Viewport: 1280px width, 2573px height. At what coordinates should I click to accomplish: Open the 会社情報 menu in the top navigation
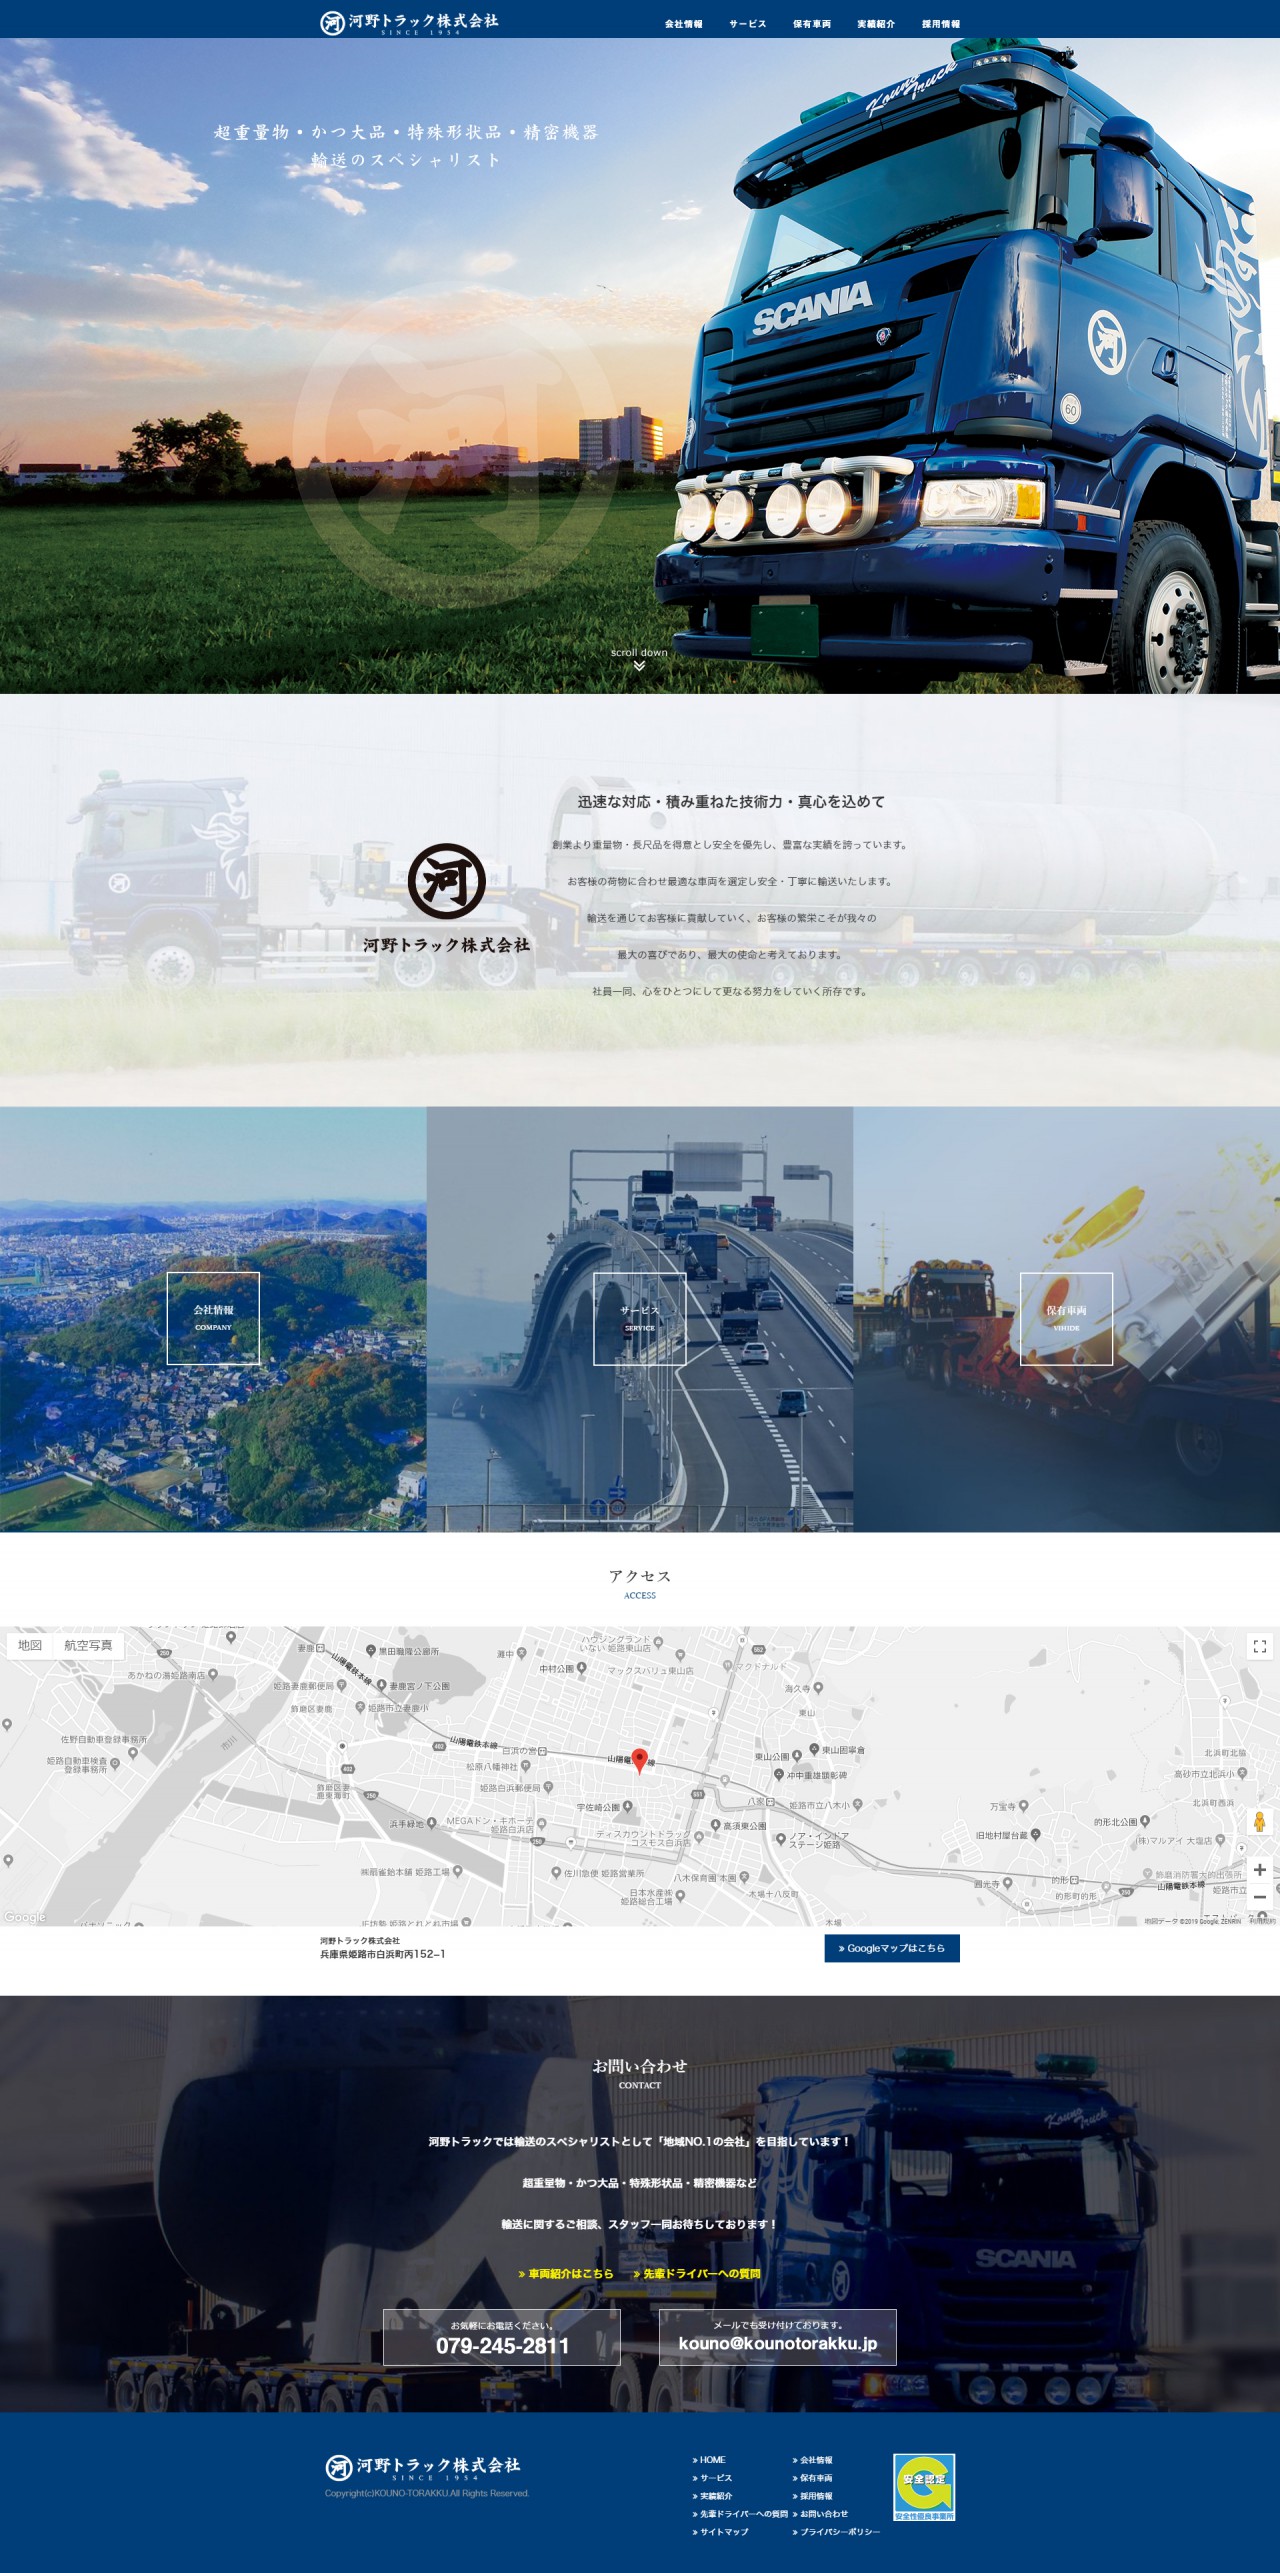pos(683,24)
